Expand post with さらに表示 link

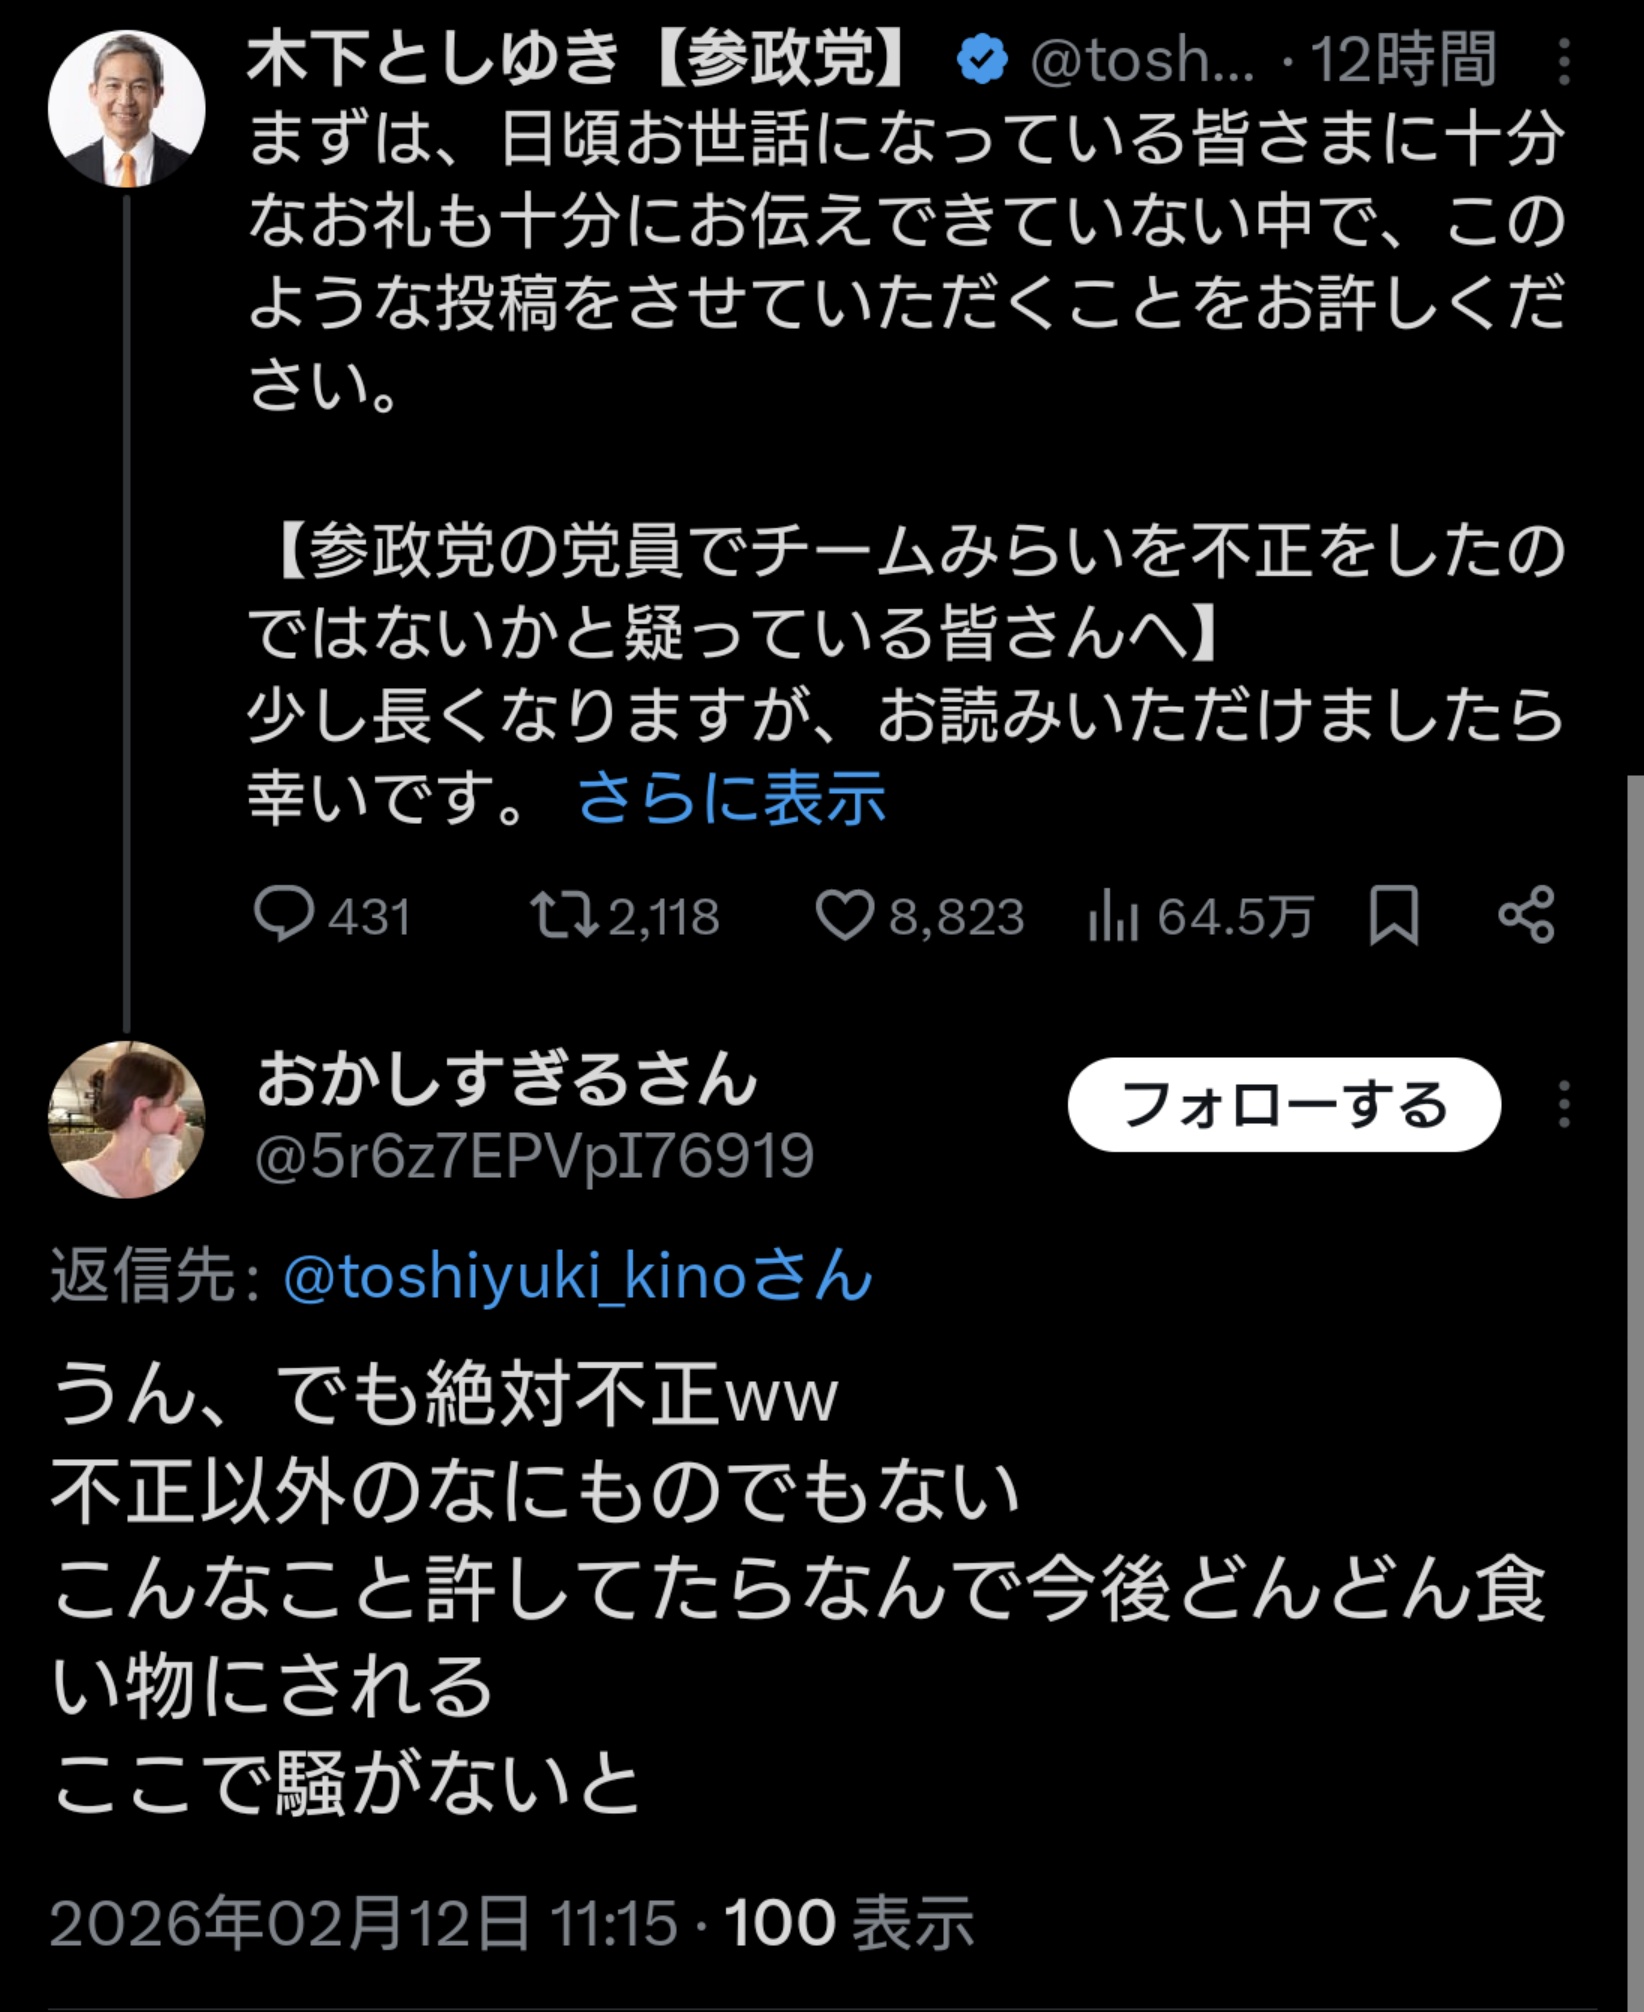[732, 798]
